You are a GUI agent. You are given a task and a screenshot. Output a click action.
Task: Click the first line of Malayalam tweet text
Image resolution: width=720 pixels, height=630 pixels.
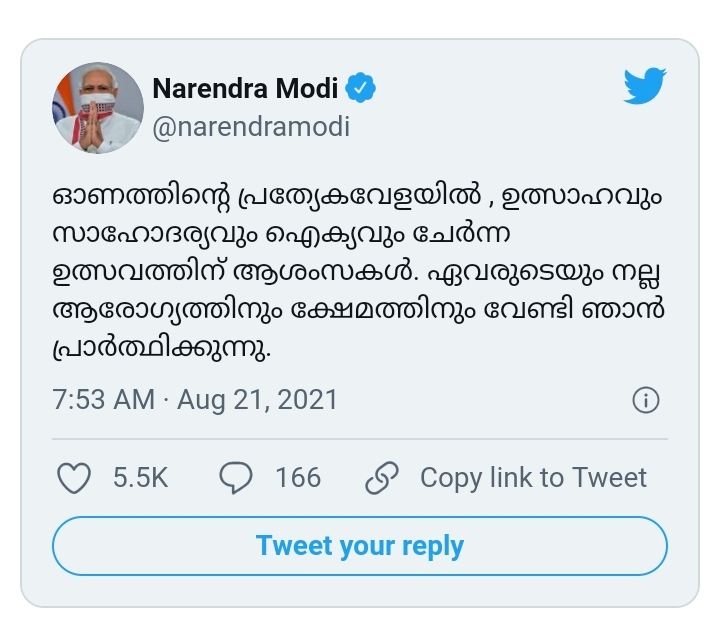coord(357,197)
